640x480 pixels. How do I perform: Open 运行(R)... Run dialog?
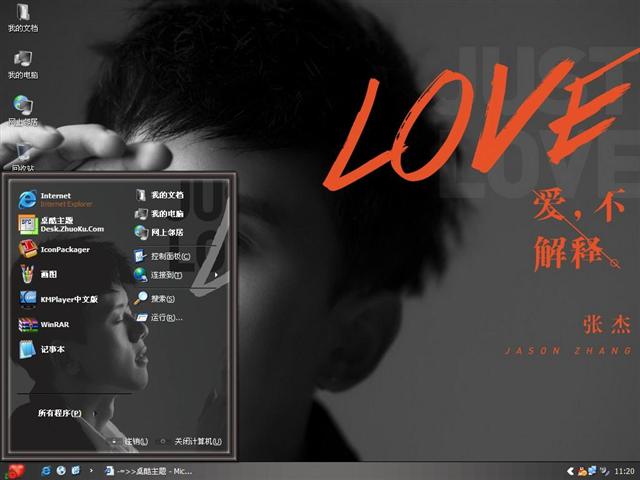point(158,317)
